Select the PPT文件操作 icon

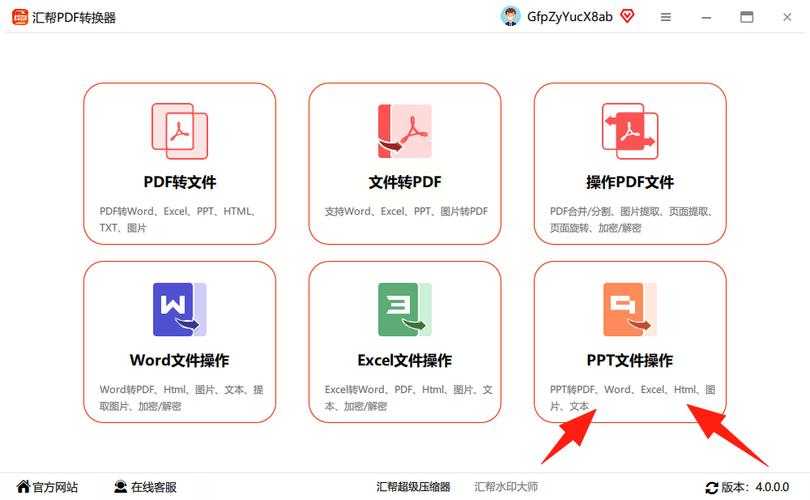point(629,309)
